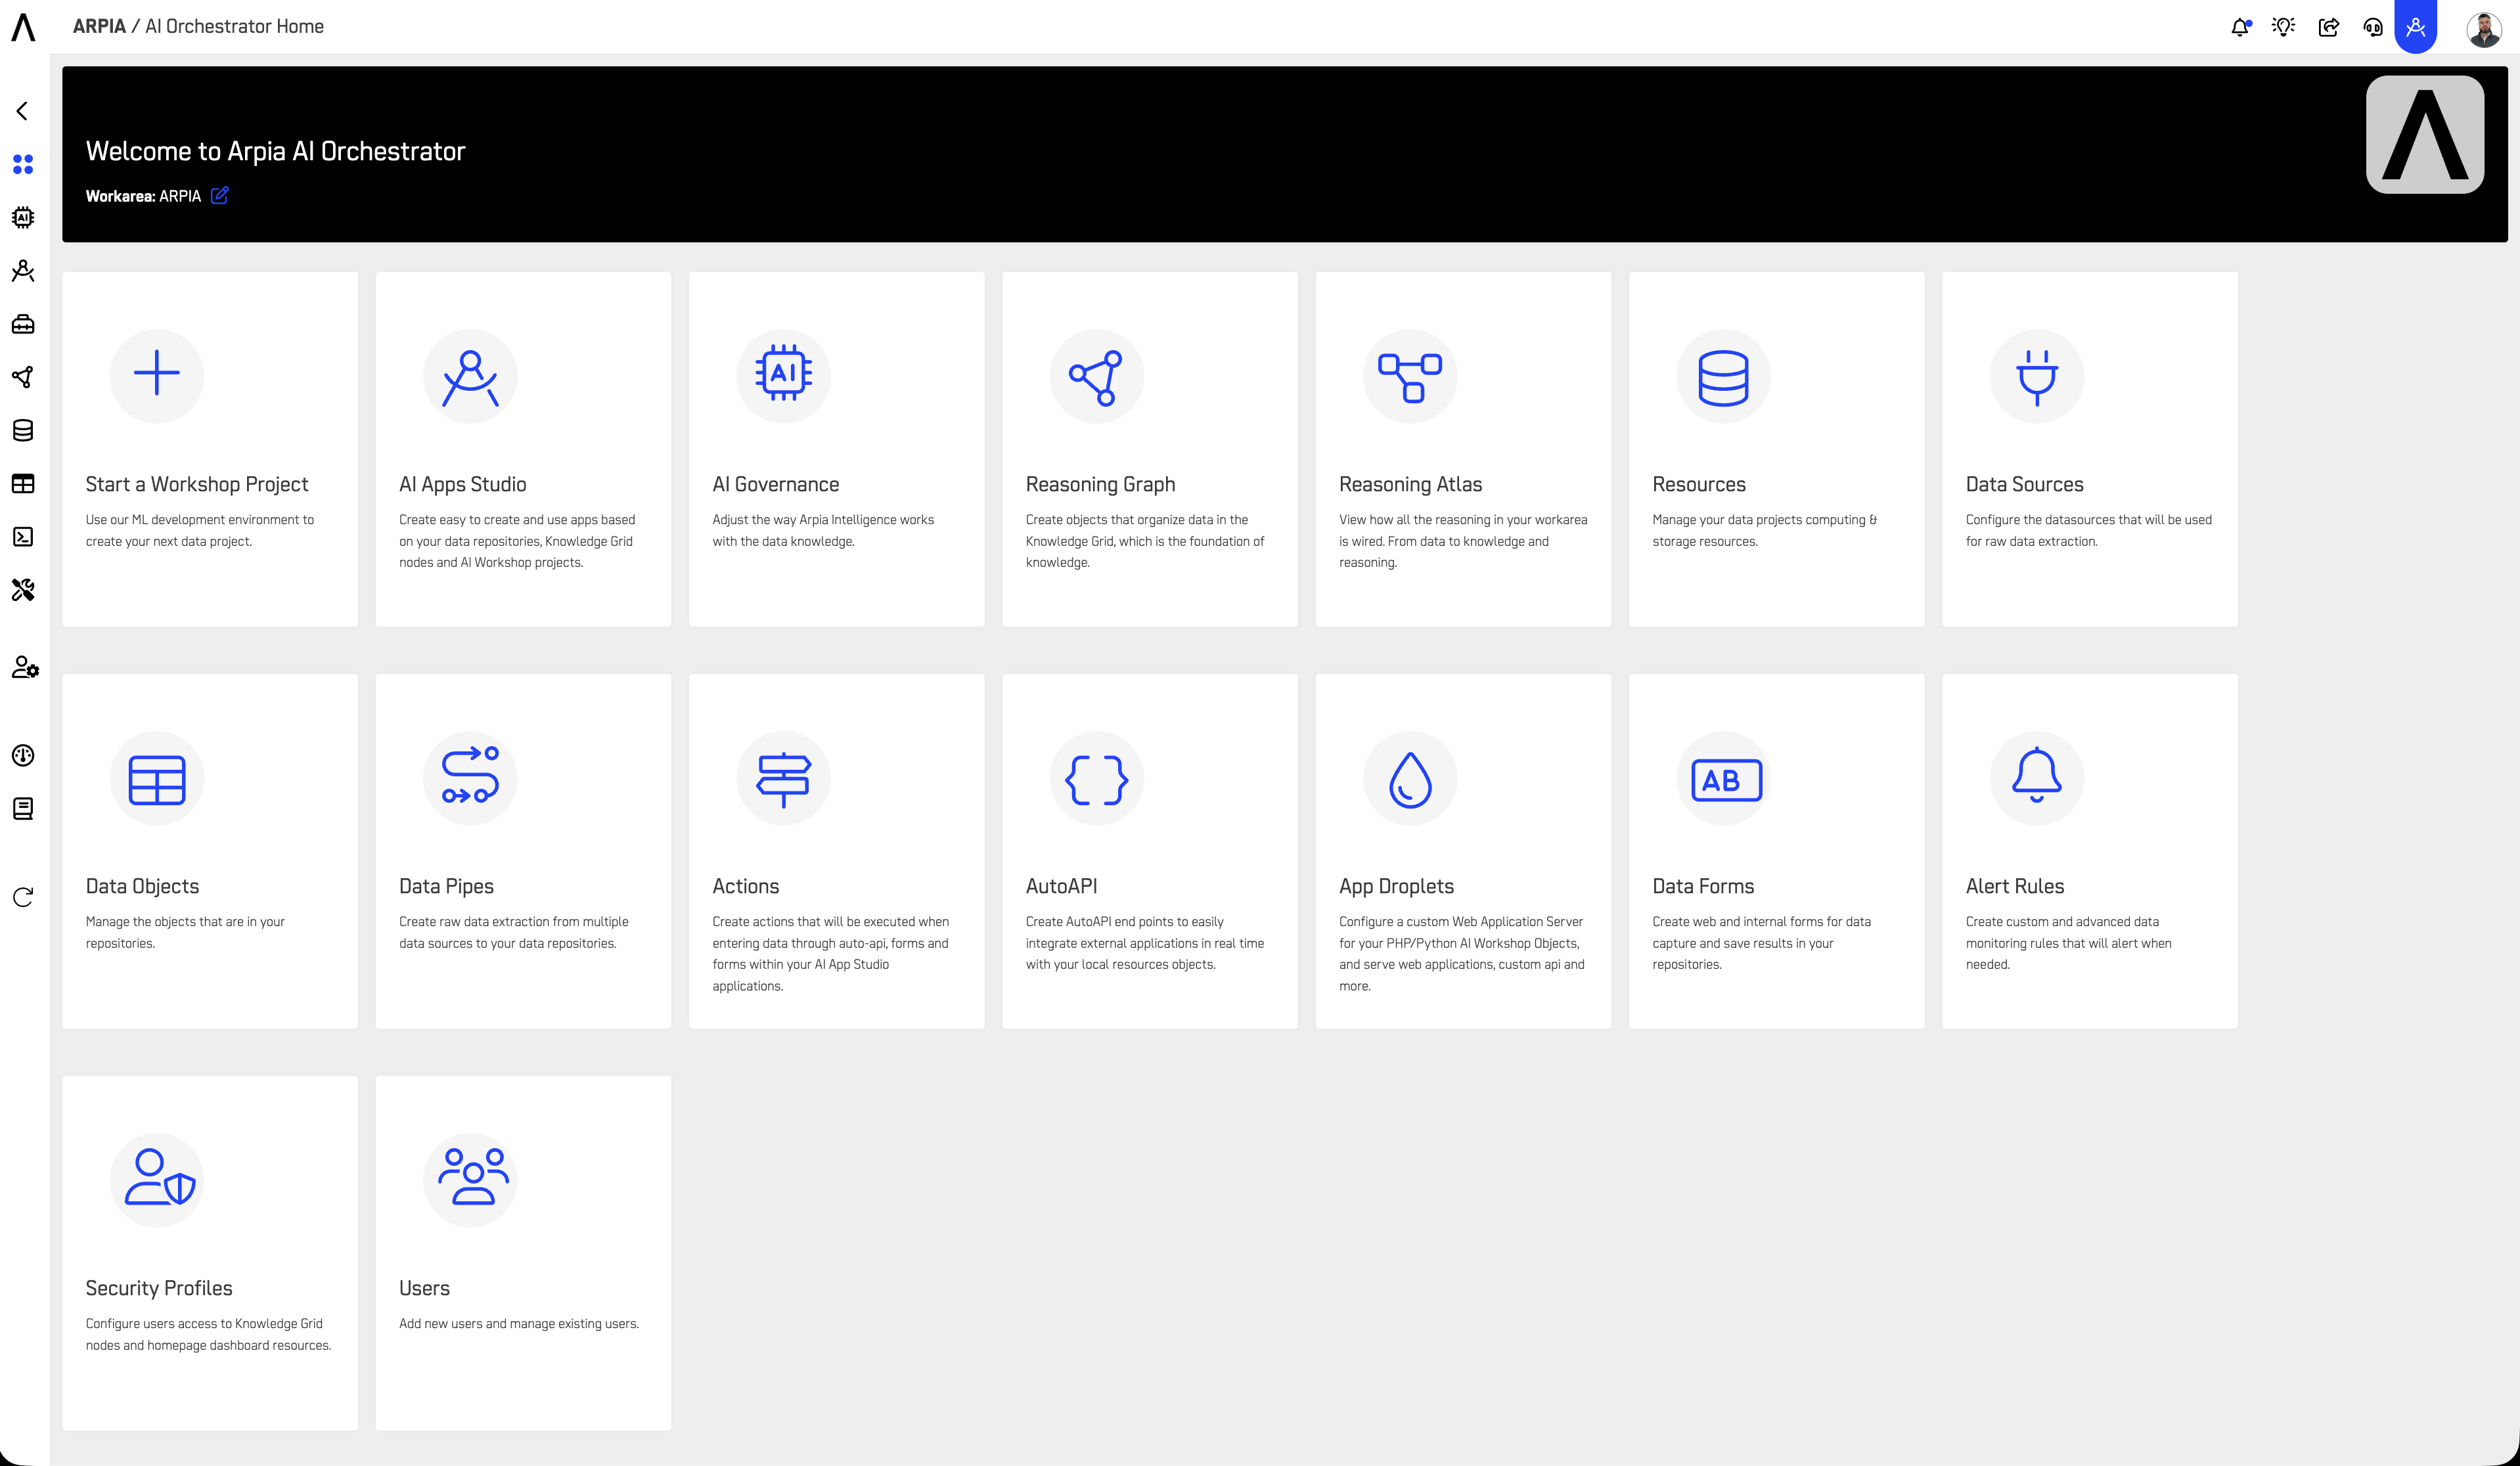2520x1466 pixels.
Task: Open the notifications bell
Action: point(2240,27)
